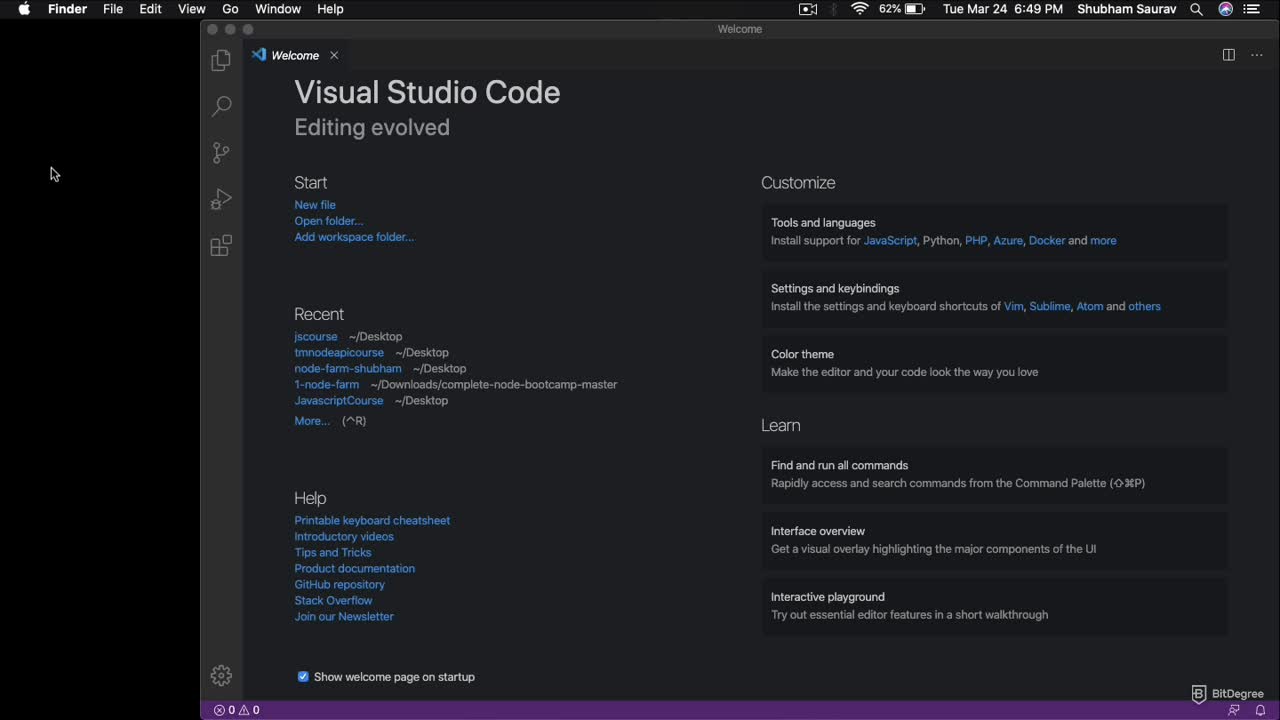
Task: Open Find and run all commands card
Action: click(x=995, y=474)
